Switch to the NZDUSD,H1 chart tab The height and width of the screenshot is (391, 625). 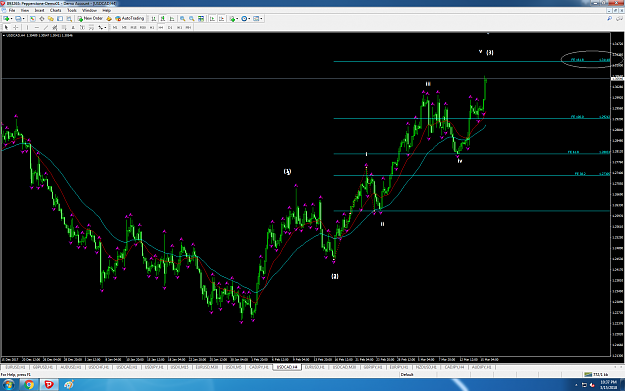click(426, 367)
